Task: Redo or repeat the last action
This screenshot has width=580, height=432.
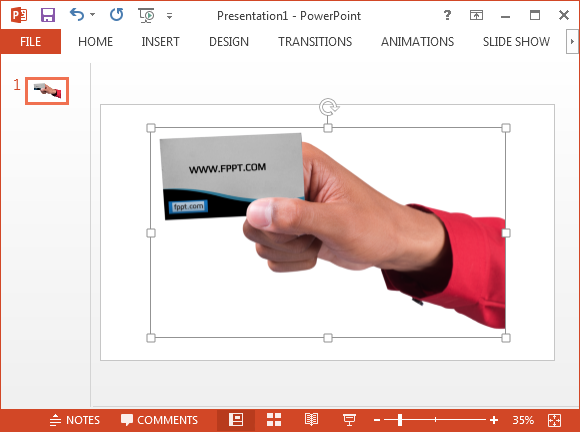Action: tap(117, 15)
